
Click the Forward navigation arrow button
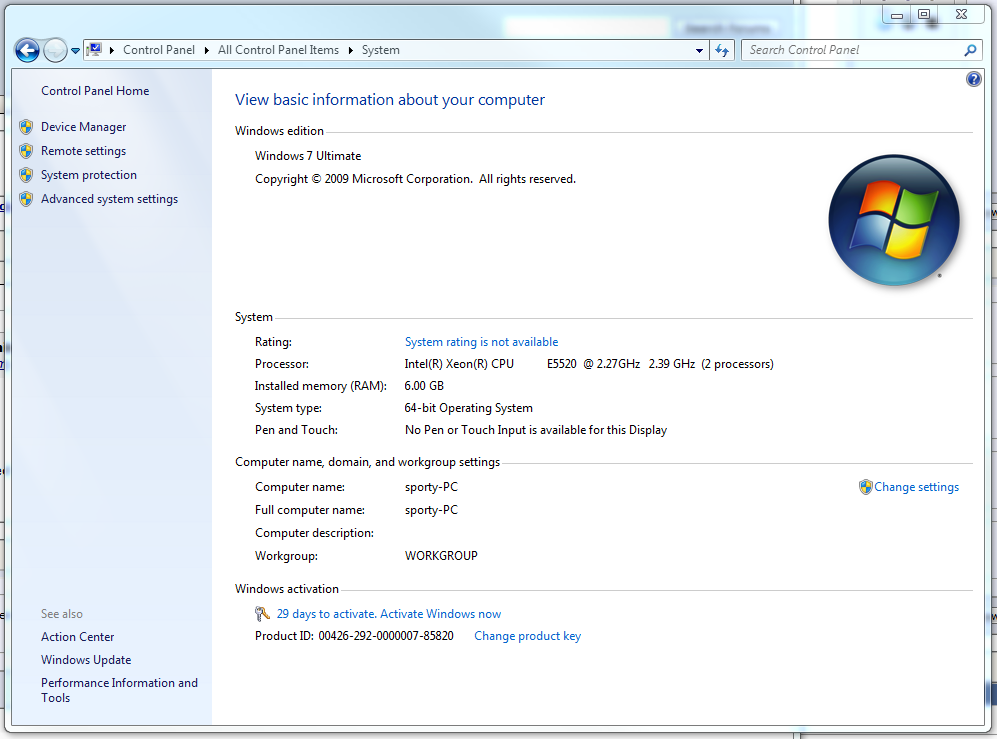pyautogui.click(x=55, y=50)
